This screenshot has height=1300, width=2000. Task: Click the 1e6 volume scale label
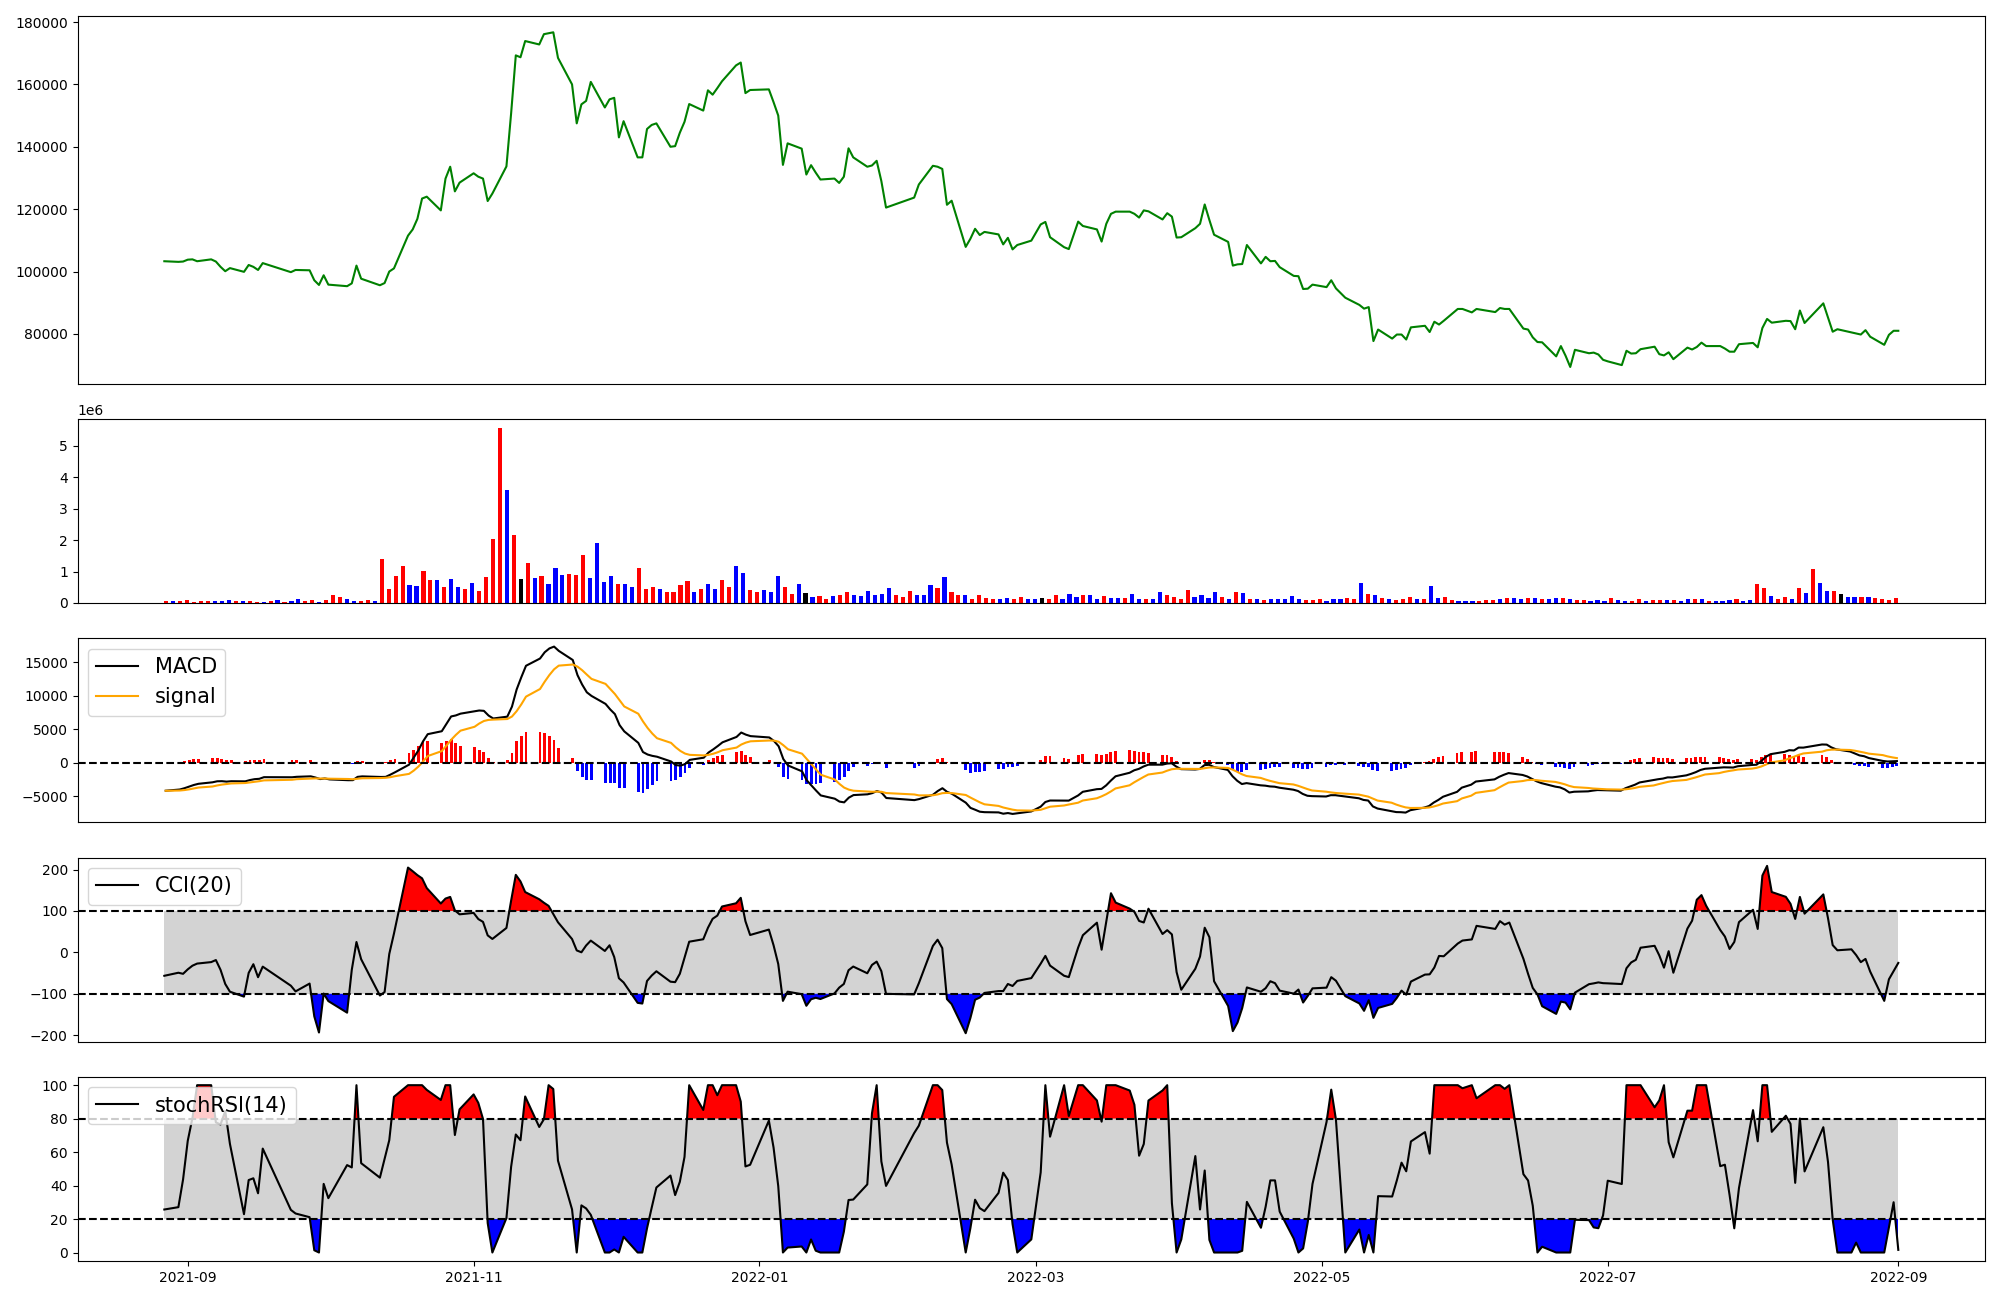point(90,411)
